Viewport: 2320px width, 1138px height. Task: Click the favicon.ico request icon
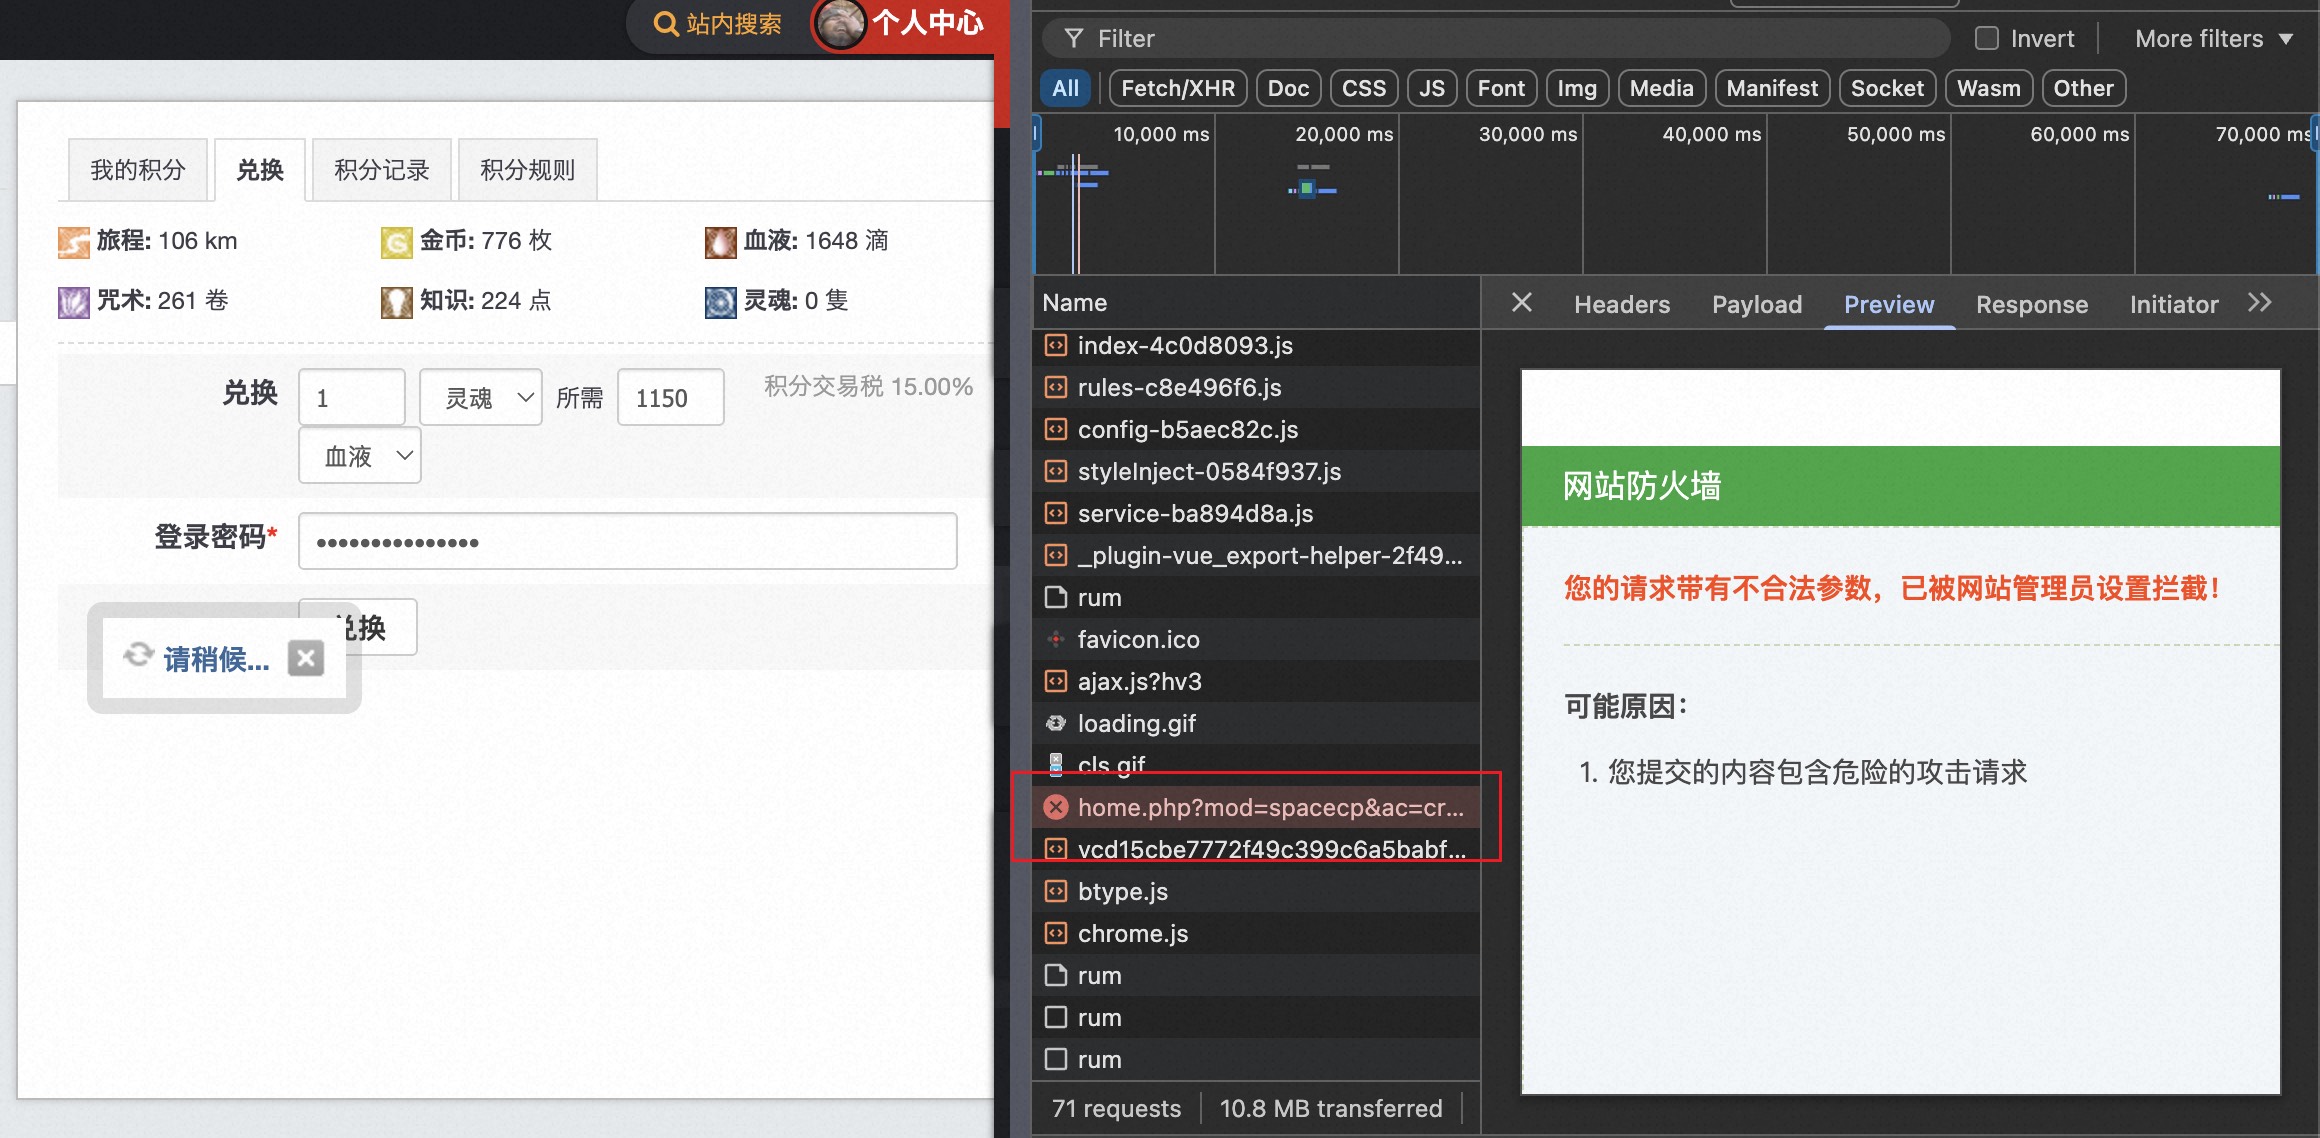1056,639
